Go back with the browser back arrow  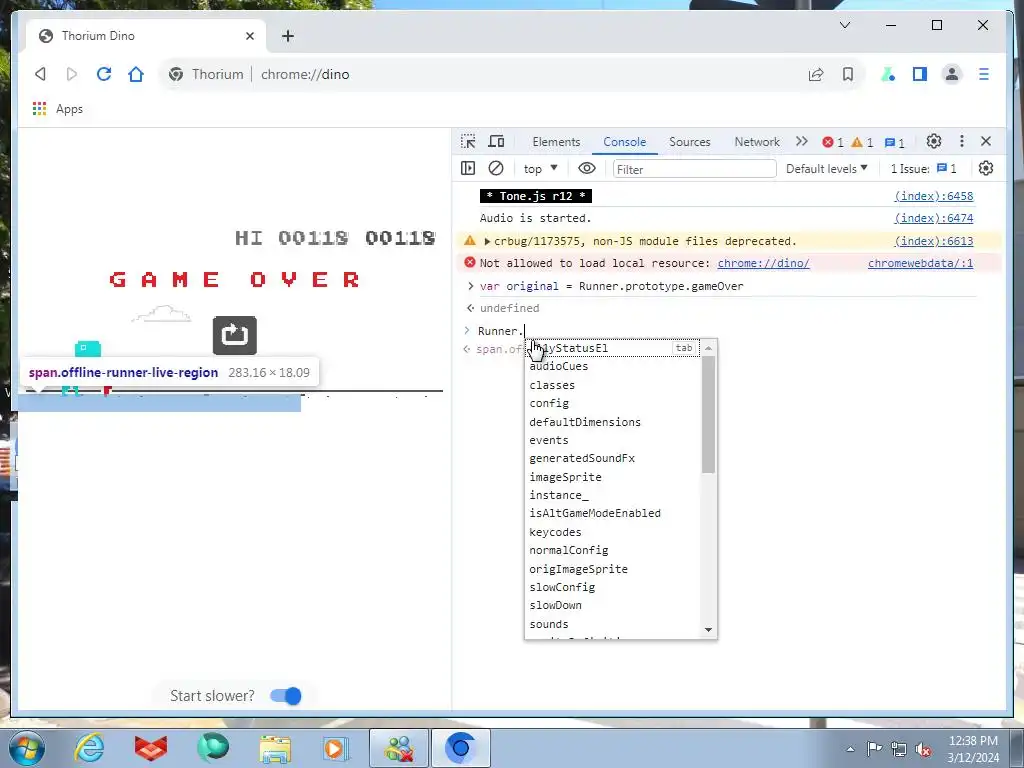click(x=40, y=74)
